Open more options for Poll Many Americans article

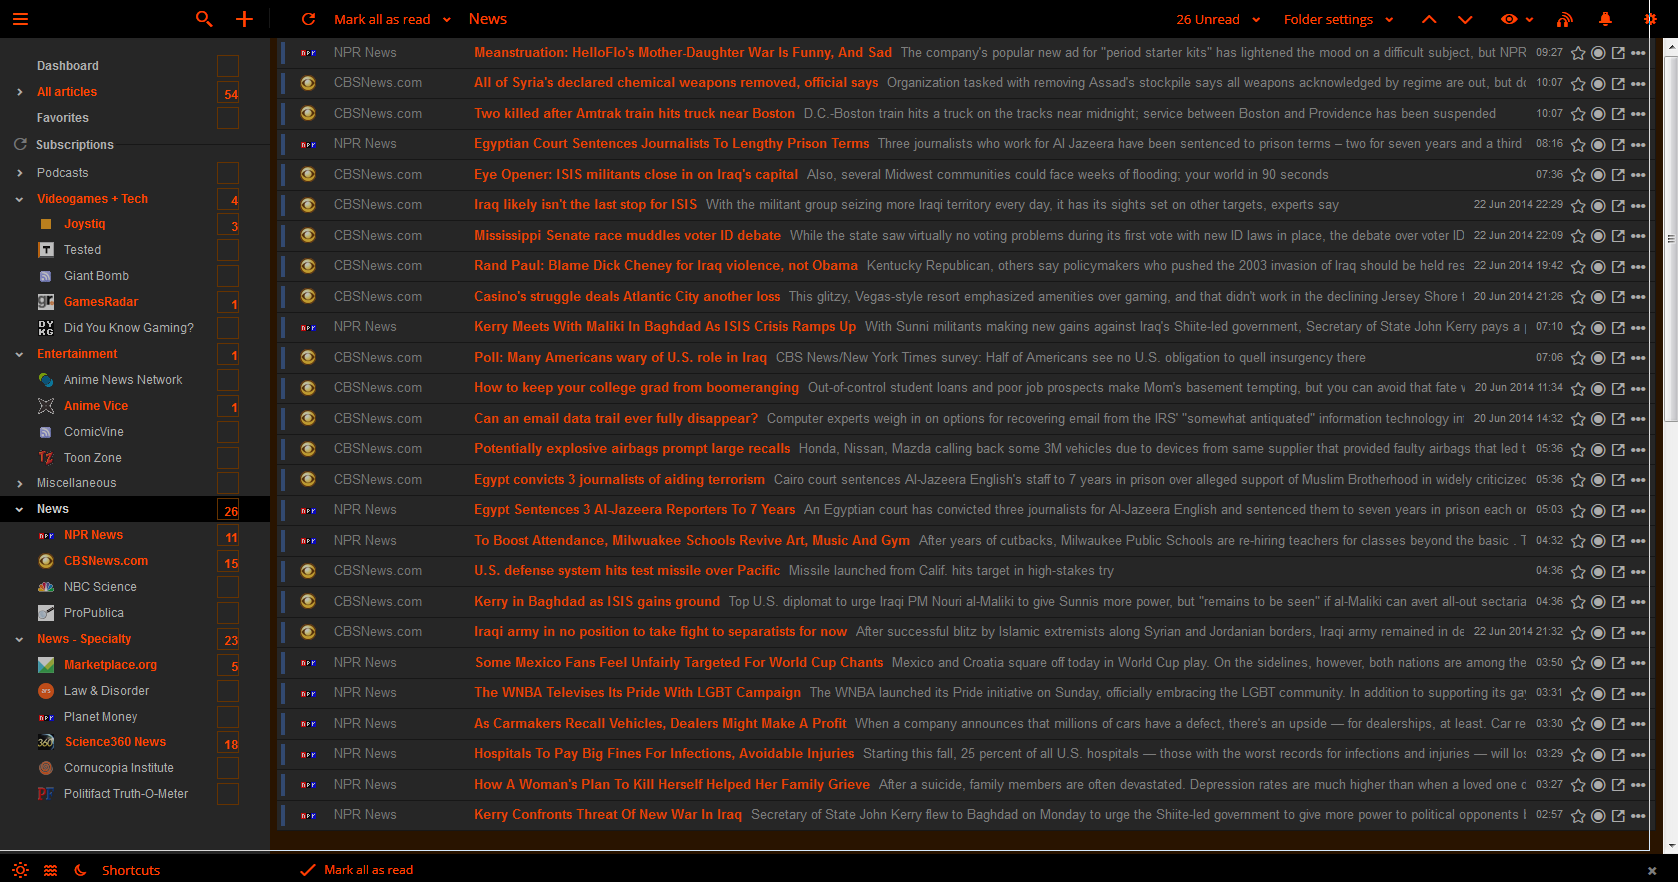click(x=1638, y=358)
